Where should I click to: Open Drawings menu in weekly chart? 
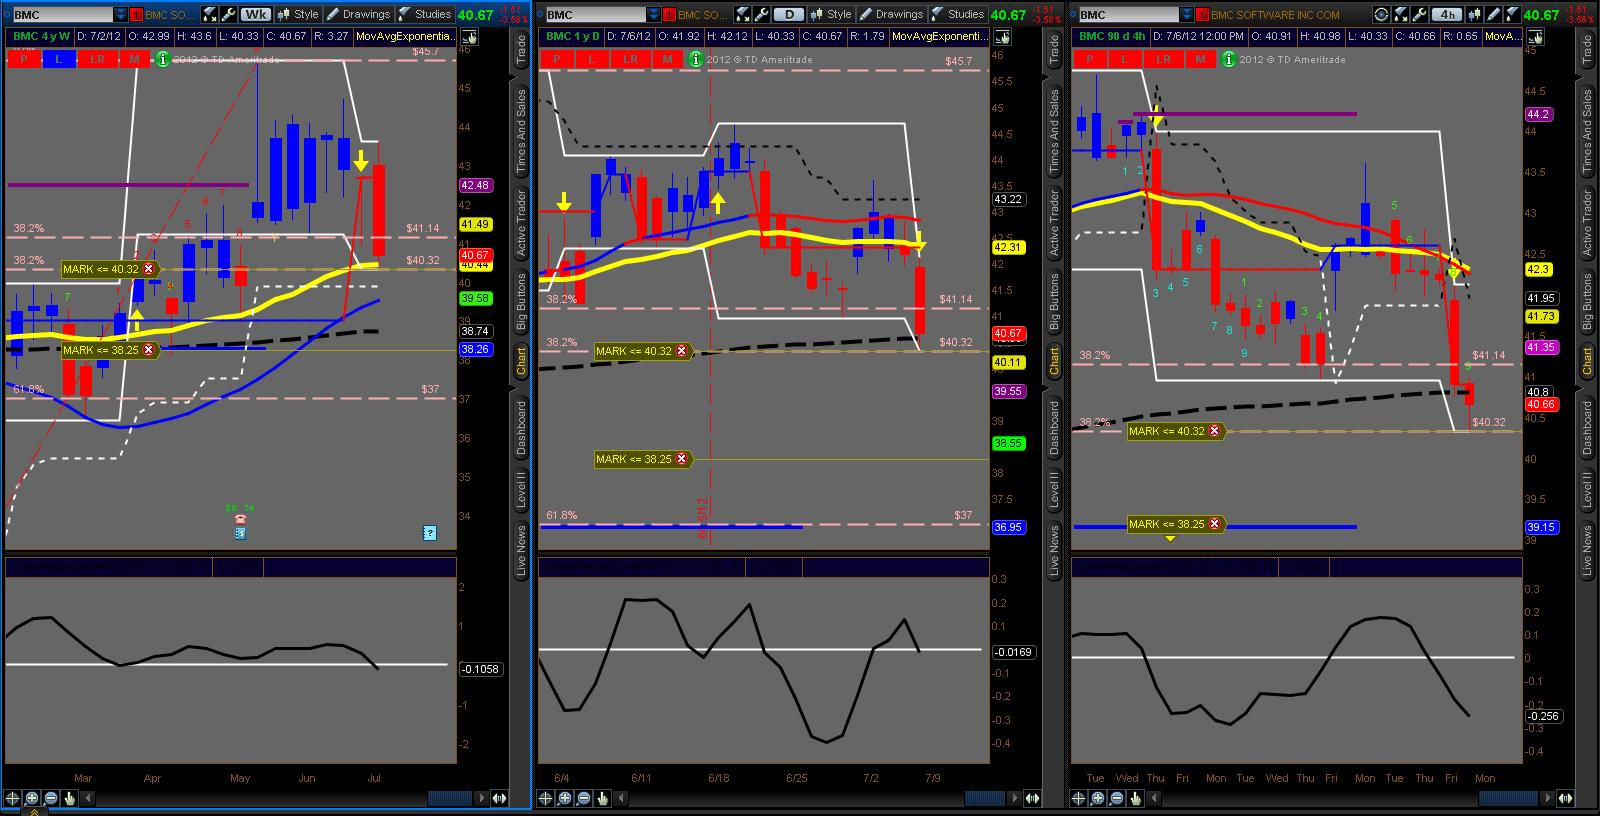click(x=357, y=14)
